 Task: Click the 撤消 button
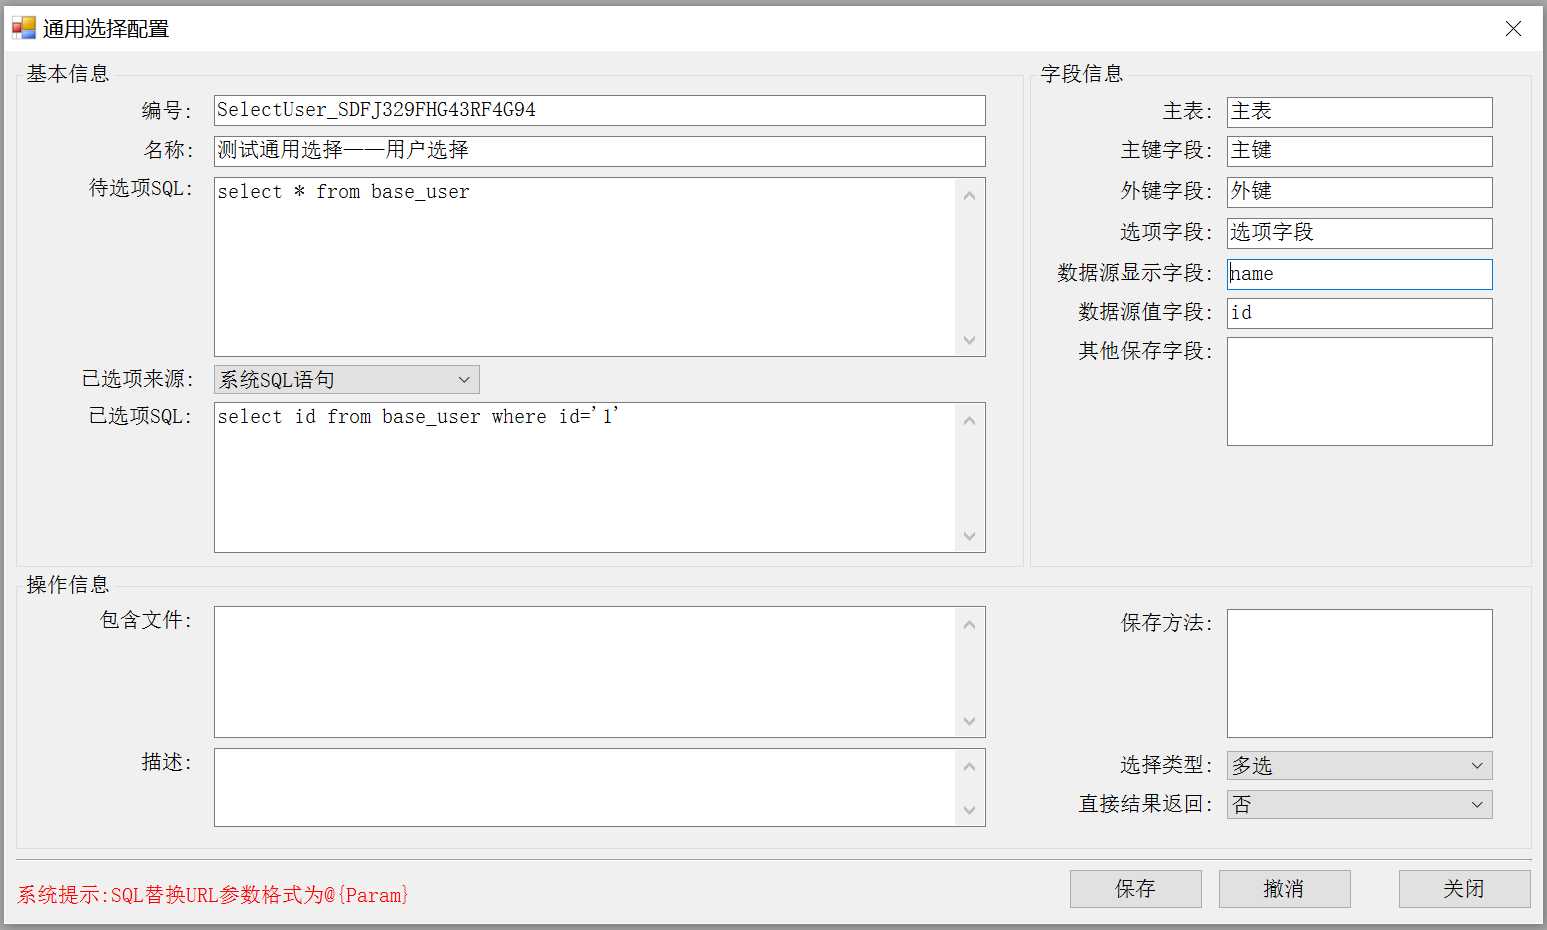click(x=1284, y=889)
